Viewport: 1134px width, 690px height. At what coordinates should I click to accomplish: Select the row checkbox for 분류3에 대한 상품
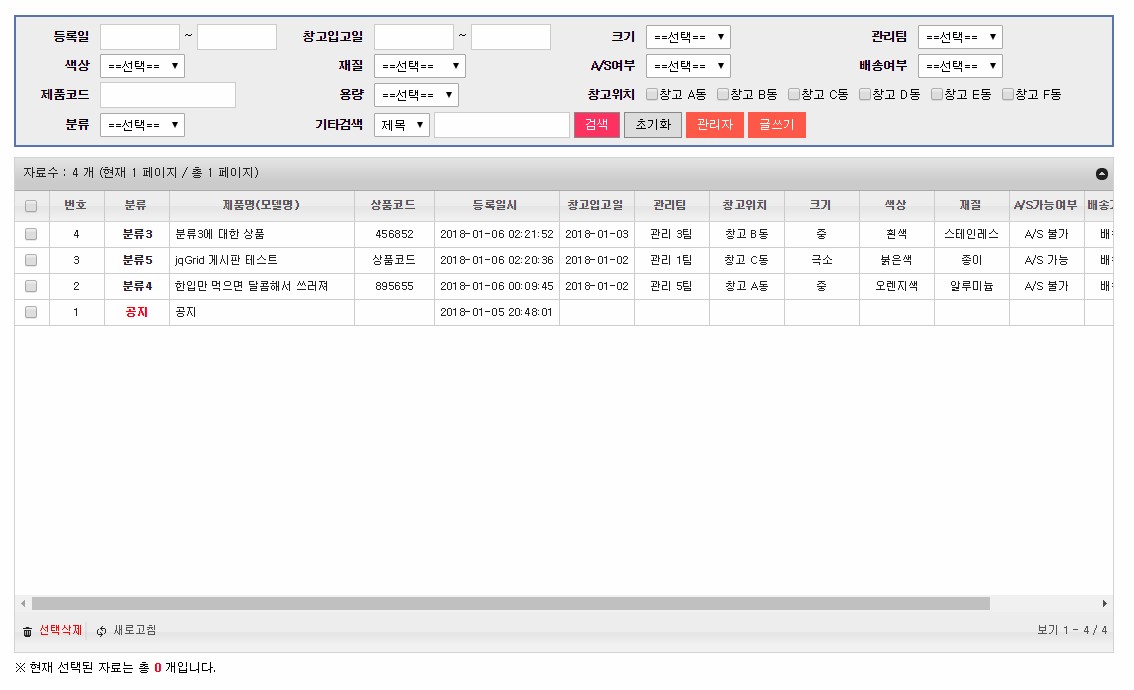pos(31,234)
